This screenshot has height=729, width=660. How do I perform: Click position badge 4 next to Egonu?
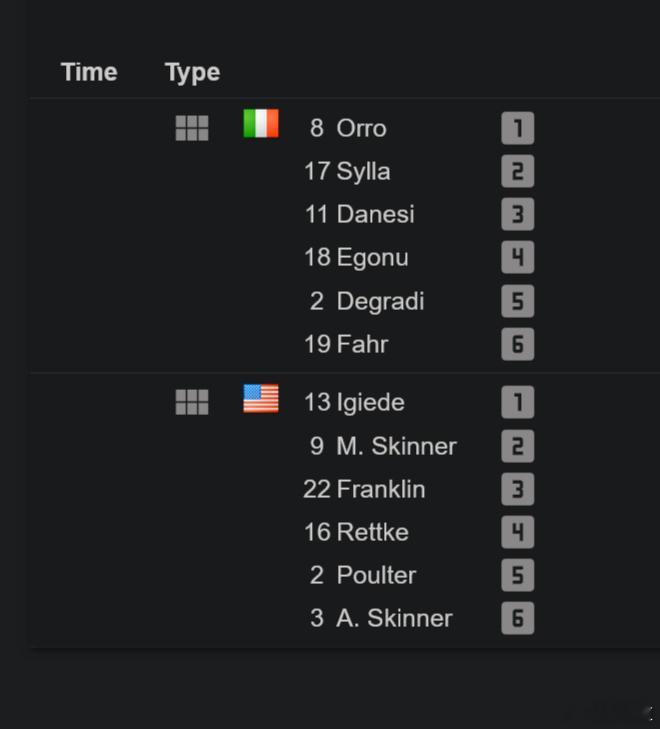(x=517, y=257)
